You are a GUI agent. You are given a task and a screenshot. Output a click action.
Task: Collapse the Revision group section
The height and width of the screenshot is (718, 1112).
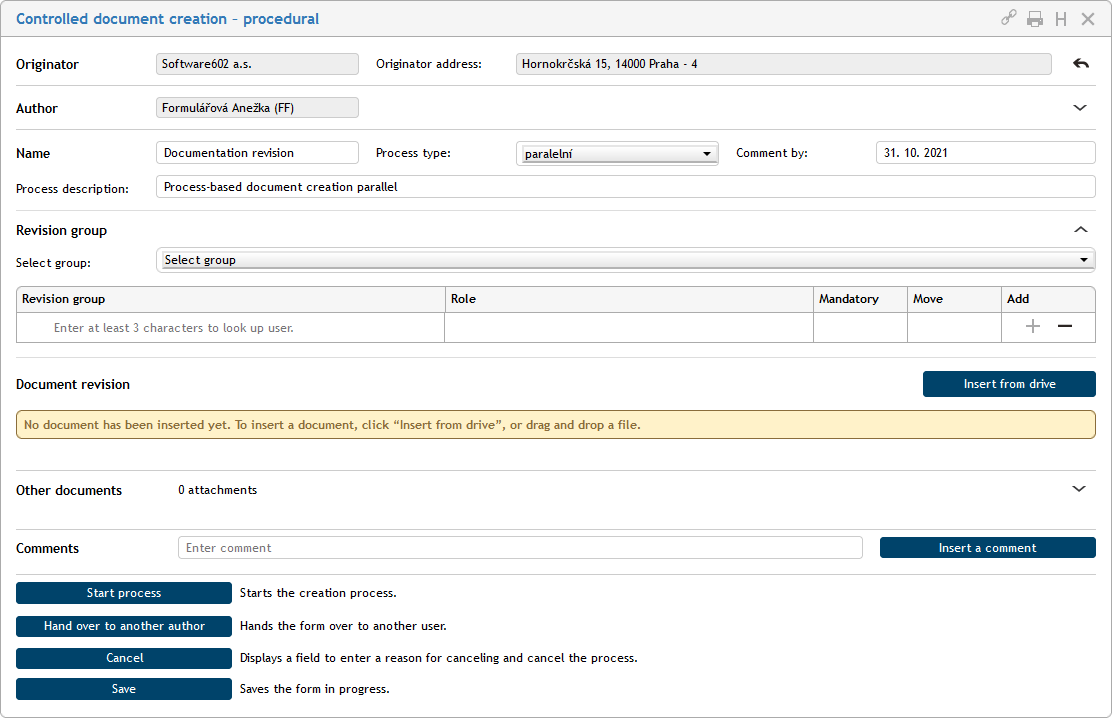[1080, 230]
